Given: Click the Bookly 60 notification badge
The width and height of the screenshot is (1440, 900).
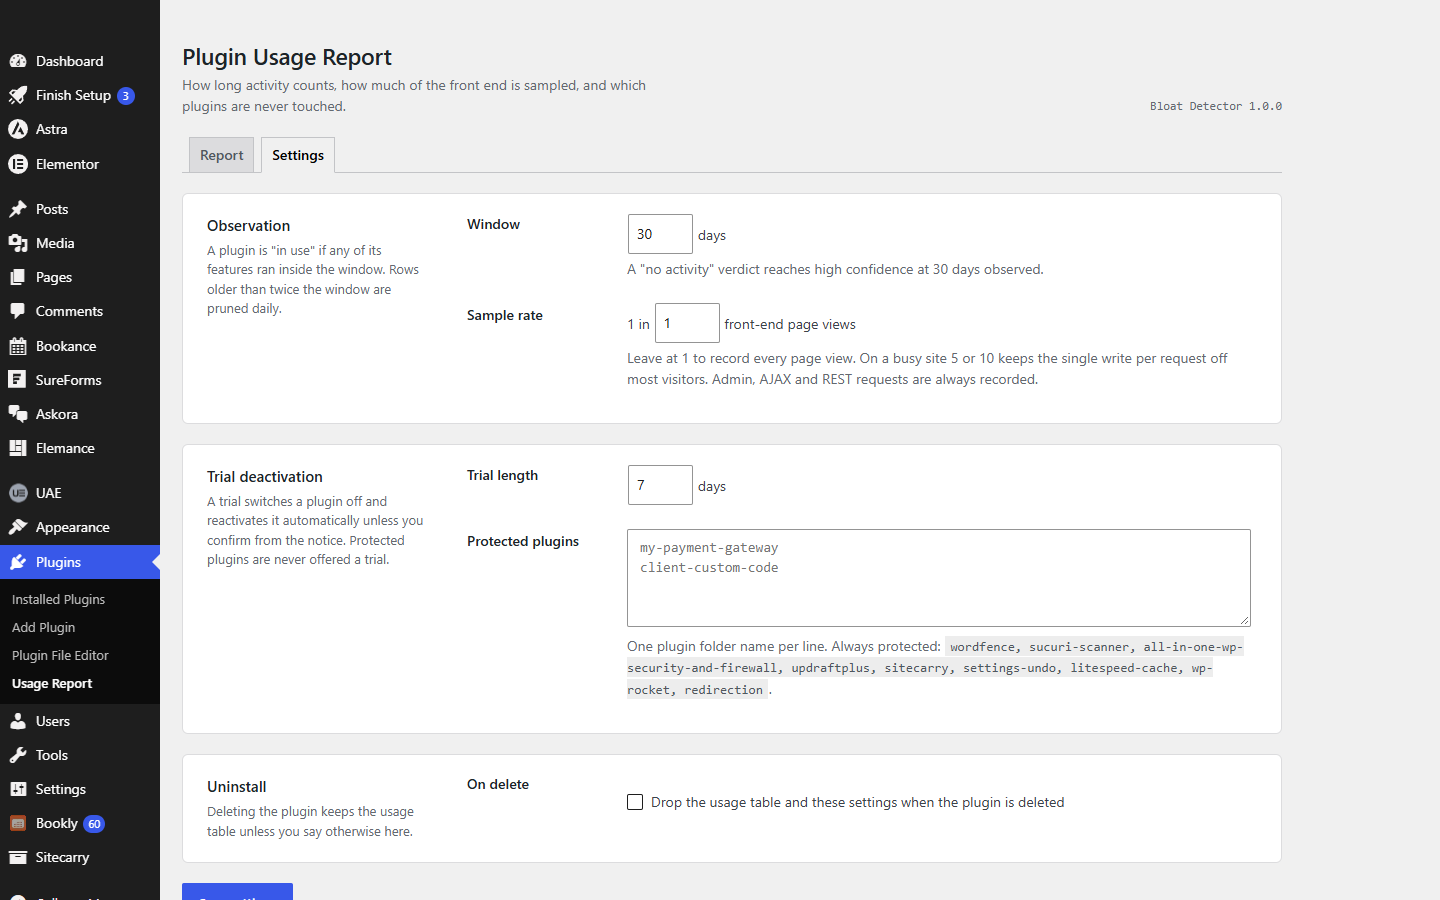Looking at the screenshot, I should [94, 824].
